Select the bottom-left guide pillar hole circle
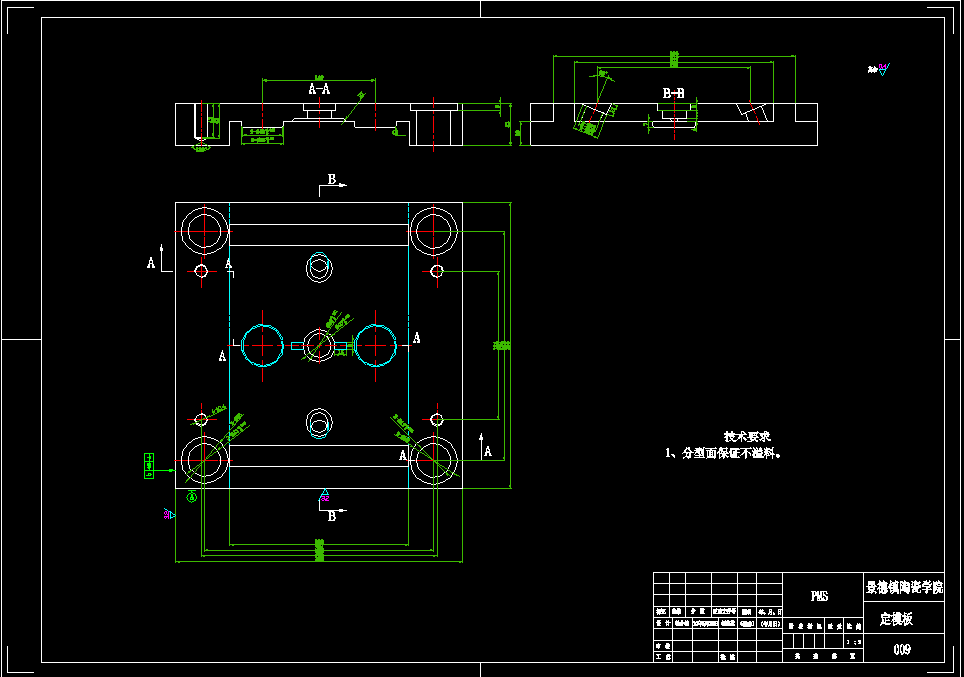This screenshot has width=964, height=677. (204, 460)
